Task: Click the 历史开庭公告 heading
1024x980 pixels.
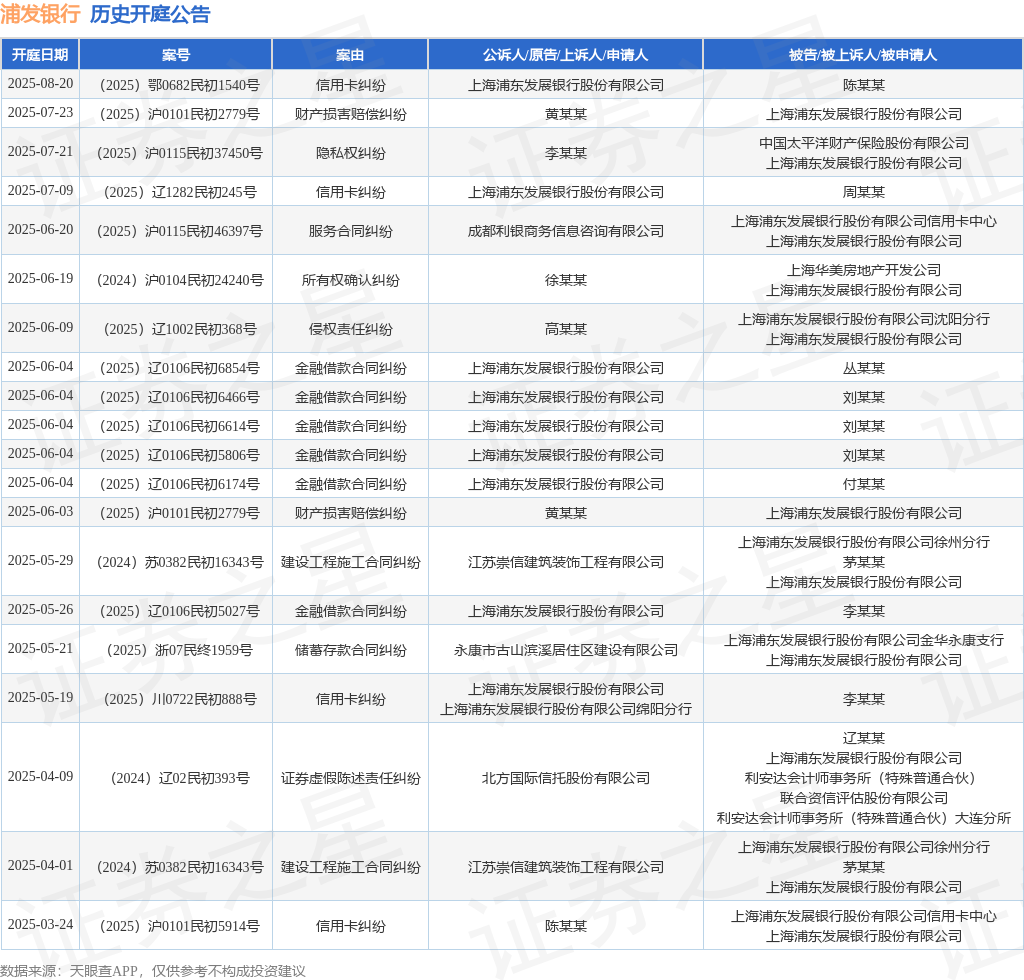Action: tap(150, 14)
